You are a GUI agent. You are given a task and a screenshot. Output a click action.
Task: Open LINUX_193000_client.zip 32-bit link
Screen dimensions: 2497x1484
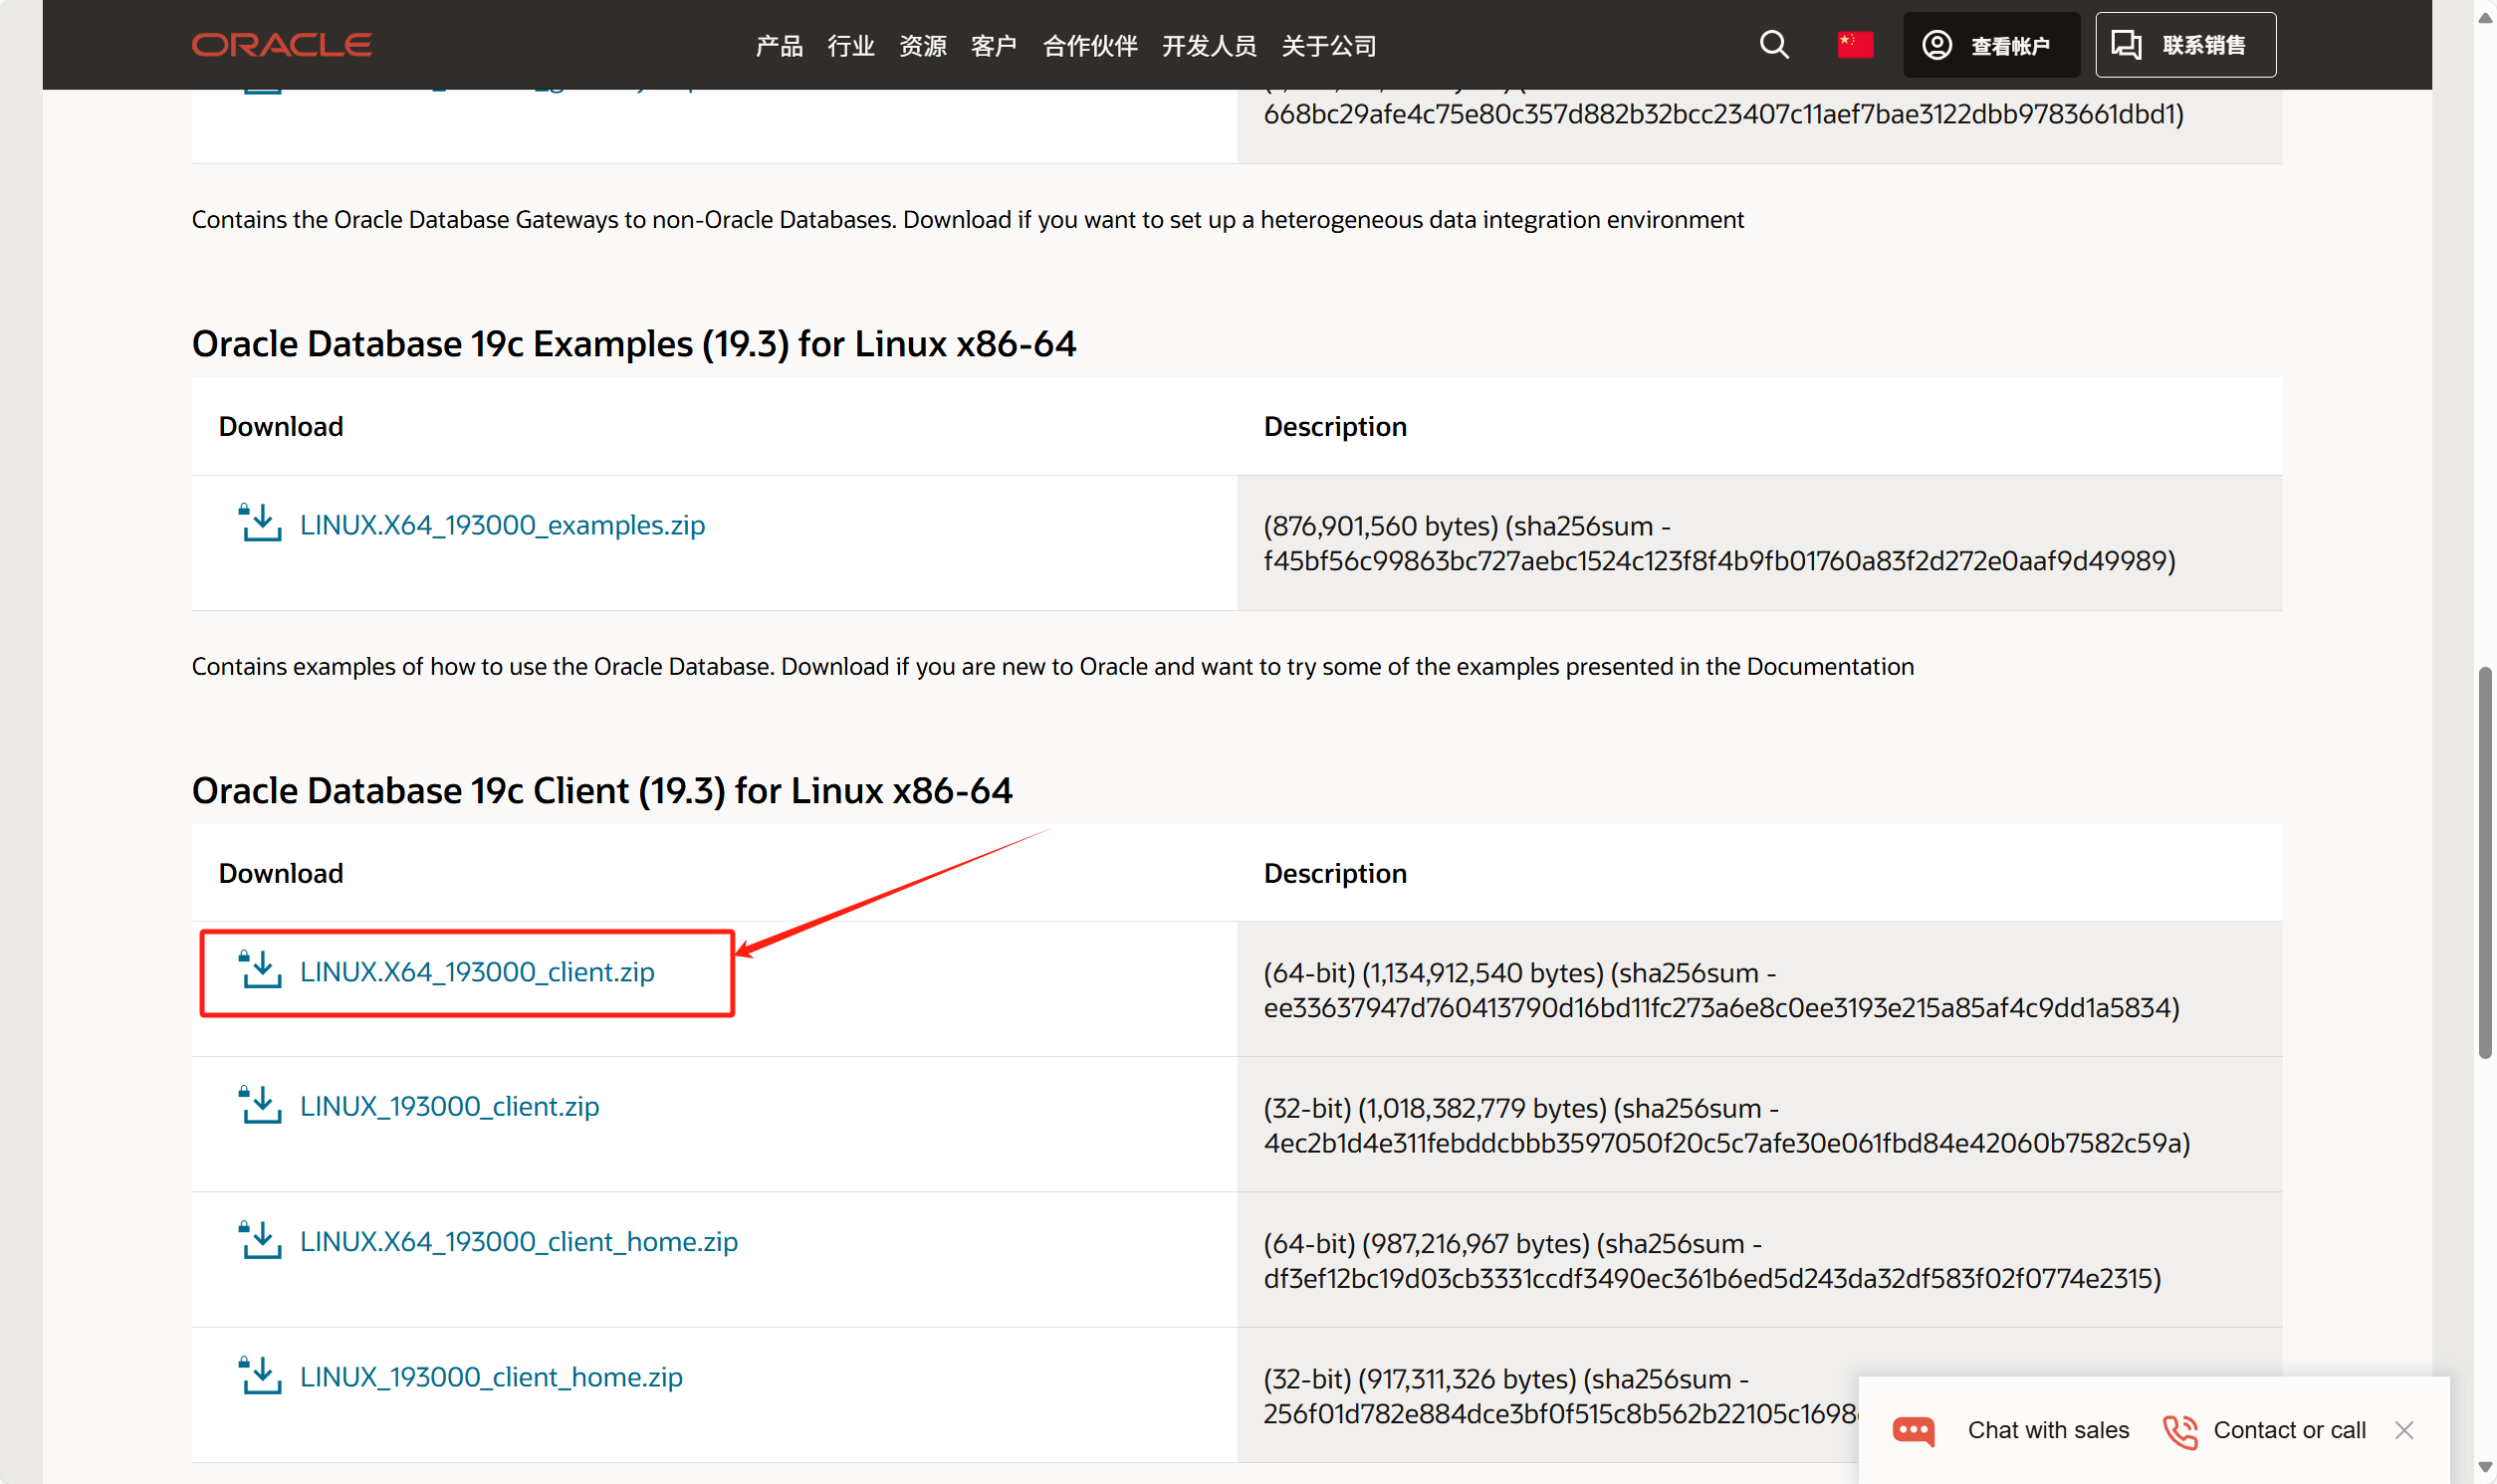[x=449, y=1106]
